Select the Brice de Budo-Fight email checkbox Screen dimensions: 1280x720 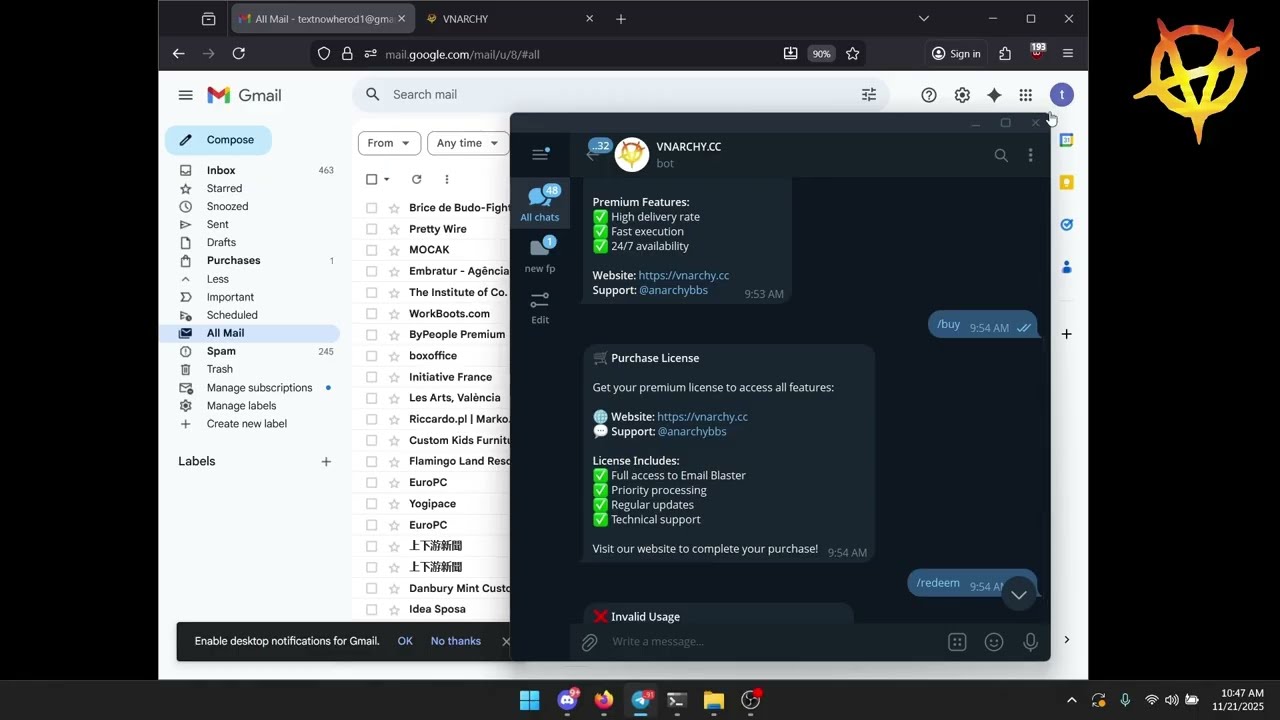[372, 208]
